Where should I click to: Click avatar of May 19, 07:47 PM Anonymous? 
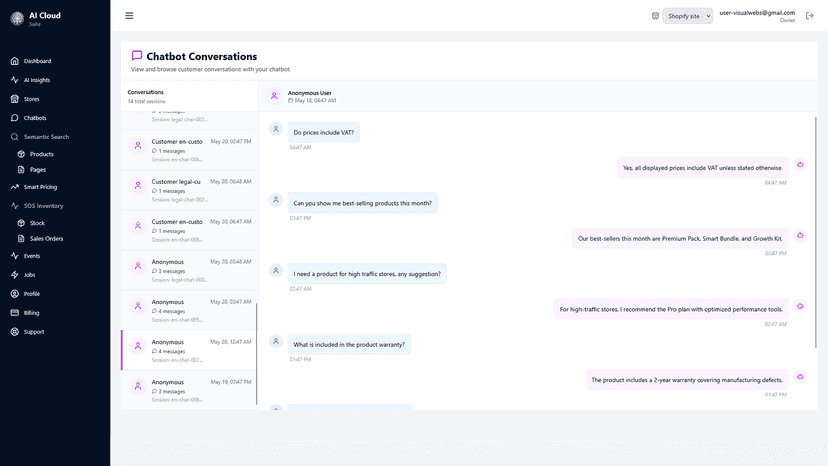coord(138,386)
